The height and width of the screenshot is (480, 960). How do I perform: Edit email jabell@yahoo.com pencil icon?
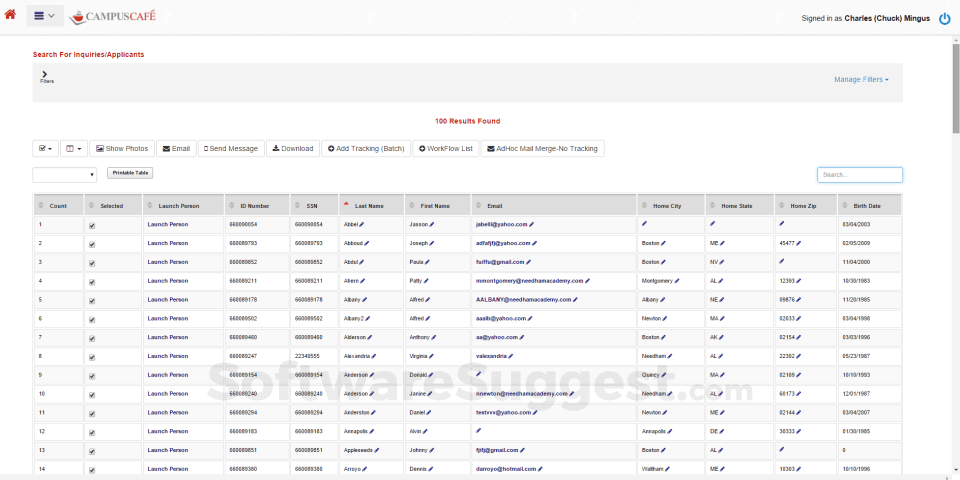(x=531, y=225)
